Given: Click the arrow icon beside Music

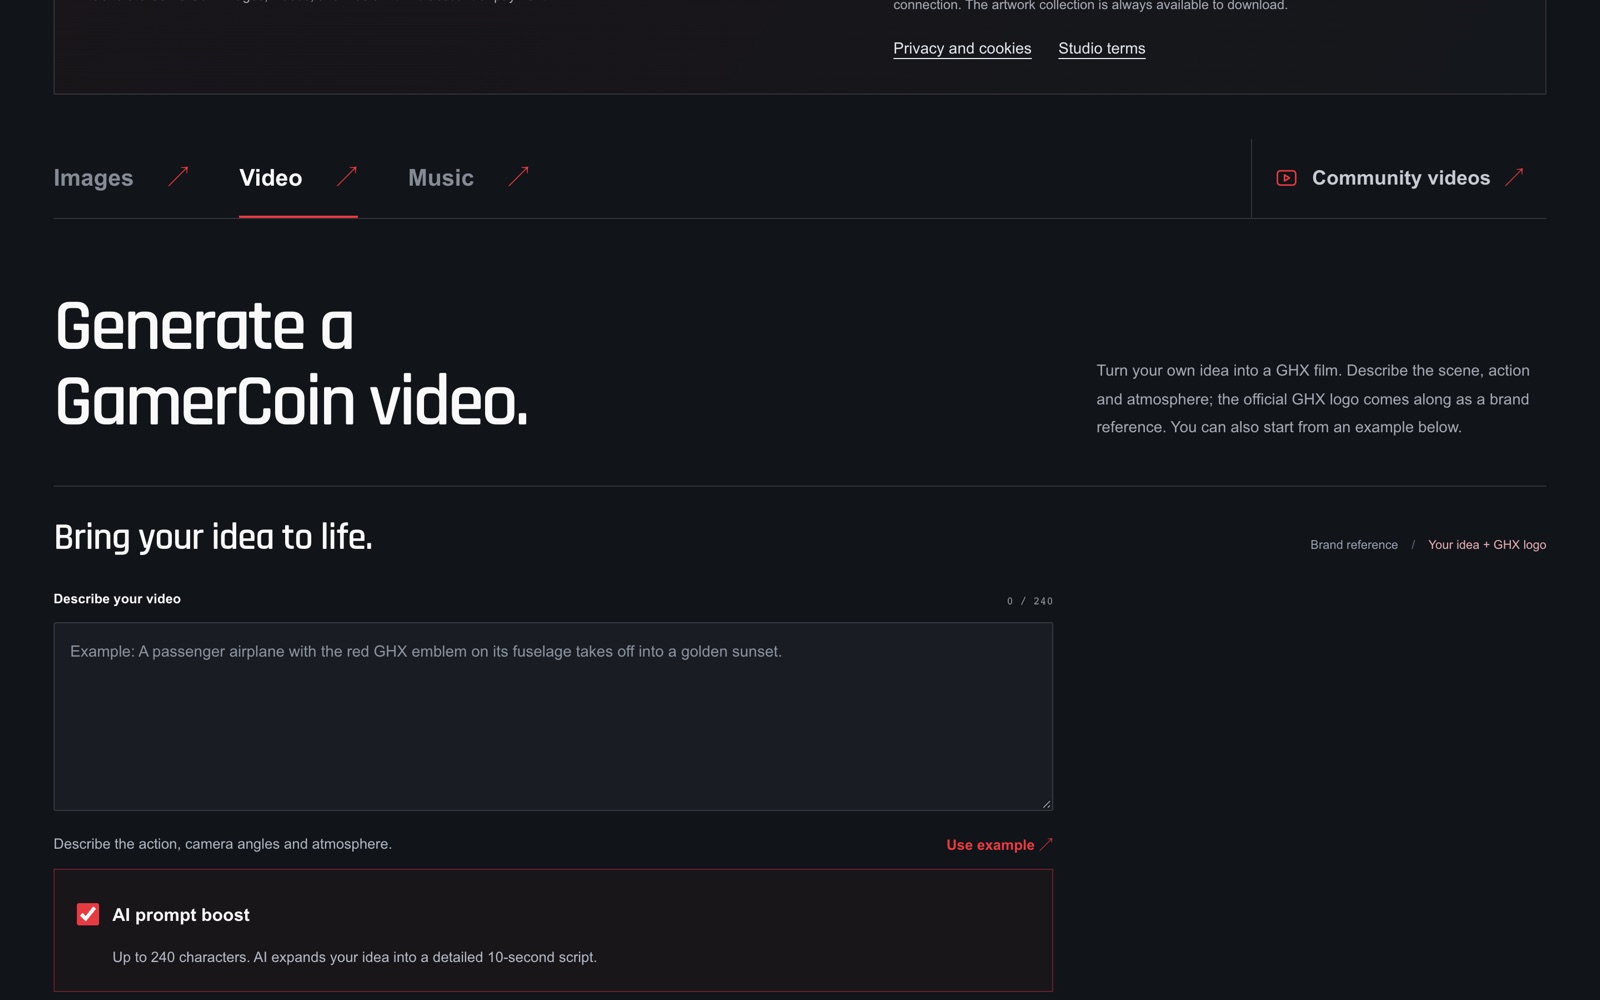Looking at the screenshot, I should click(518, 177).
